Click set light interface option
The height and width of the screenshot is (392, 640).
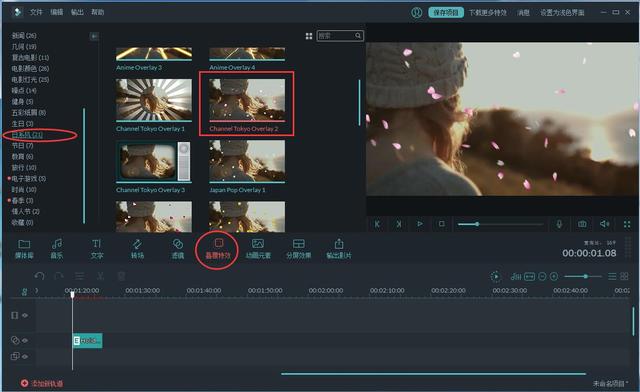click(x=562, y=13)
